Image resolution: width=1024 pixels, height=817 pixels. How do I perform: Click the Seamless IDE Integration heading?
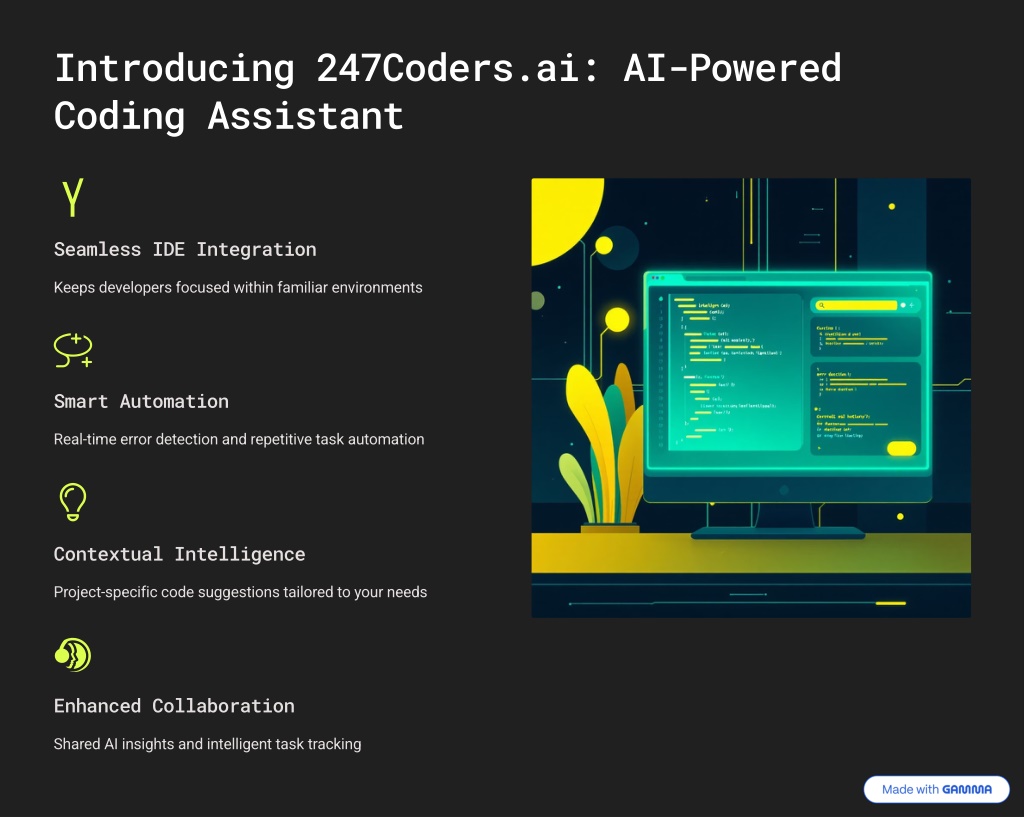185,249
